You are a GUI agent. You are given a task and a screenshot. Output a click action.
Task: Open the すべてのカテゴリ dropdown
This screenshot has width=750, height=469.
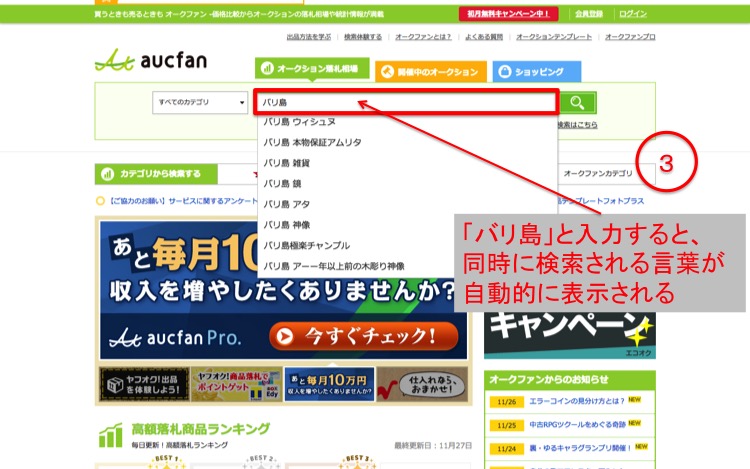(x=200, y=102)
